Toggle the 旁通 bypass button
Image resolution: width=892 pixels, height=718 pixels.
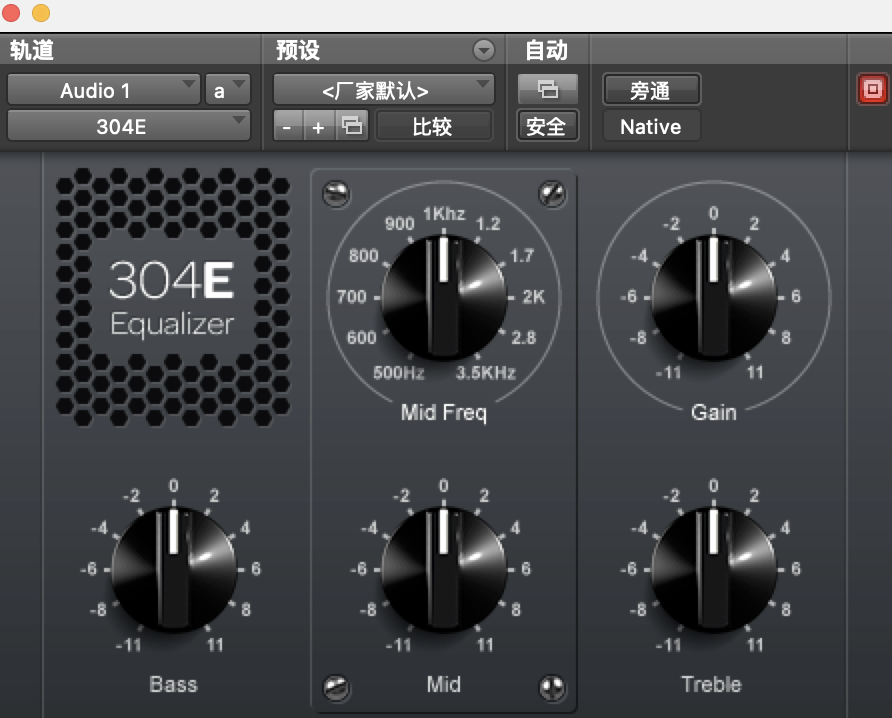coord(651,90)
